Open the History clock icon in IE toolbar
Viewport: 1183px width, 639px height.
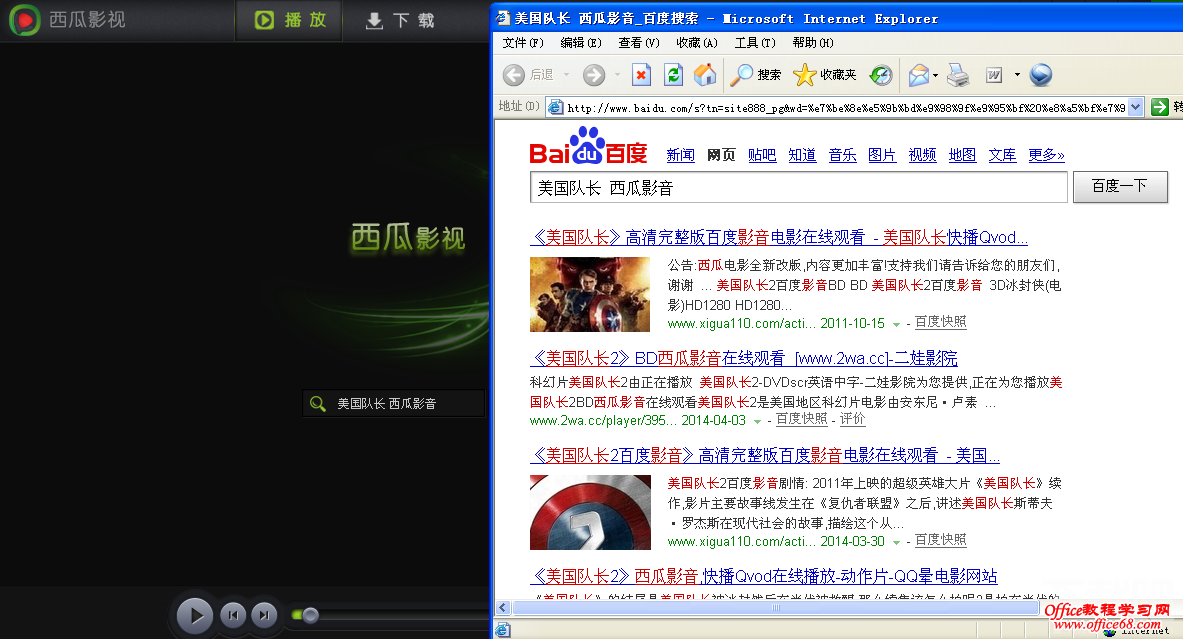880,75
